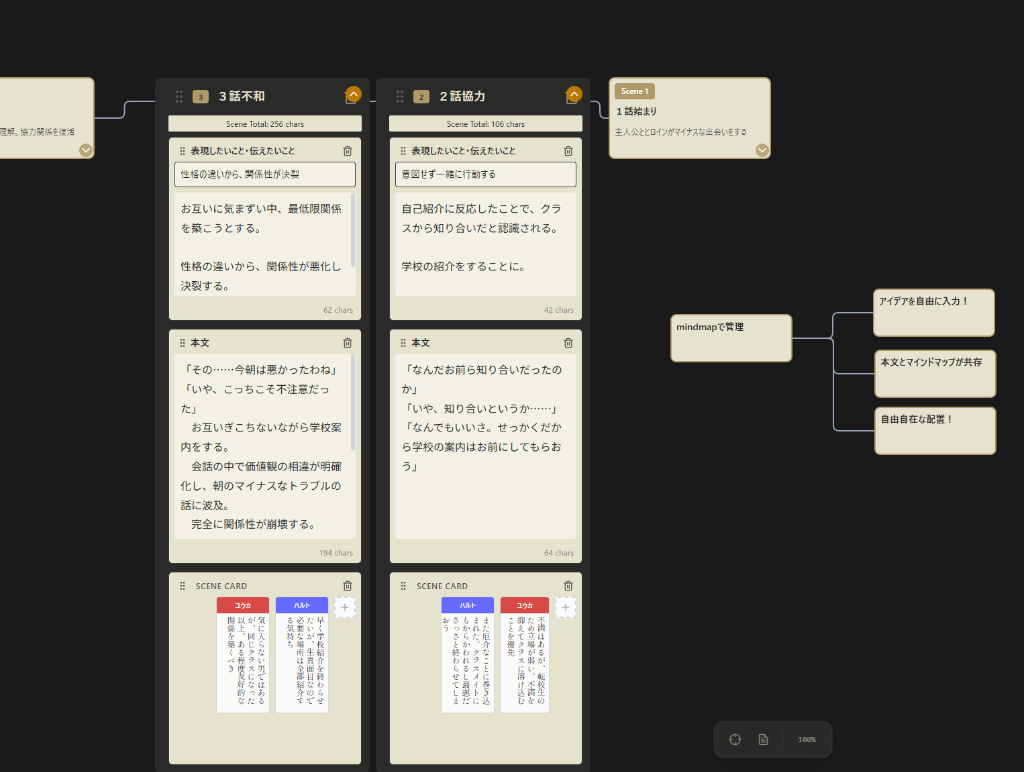Select the 自由自在な配置！ node
Screen dimensions: 1024x772
[935, 431]
